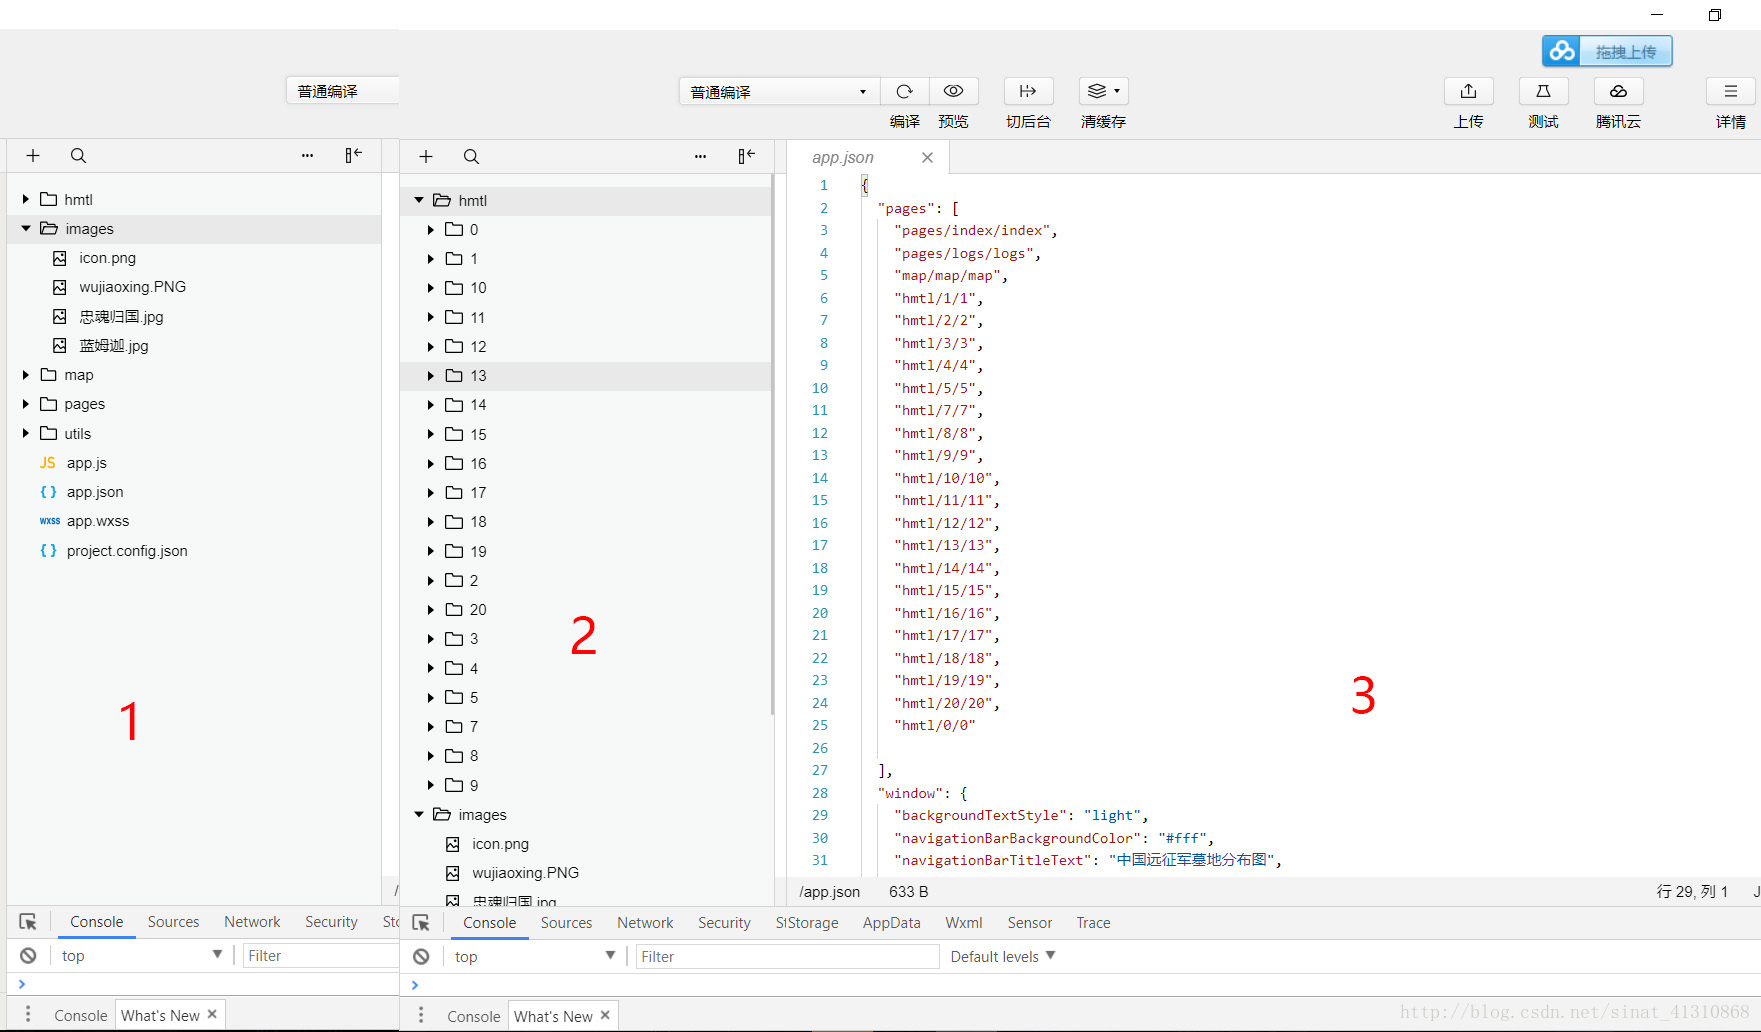Focus the Filter field in right console
Viewport: 1761px width, 1032px height.
pos(787,957)
